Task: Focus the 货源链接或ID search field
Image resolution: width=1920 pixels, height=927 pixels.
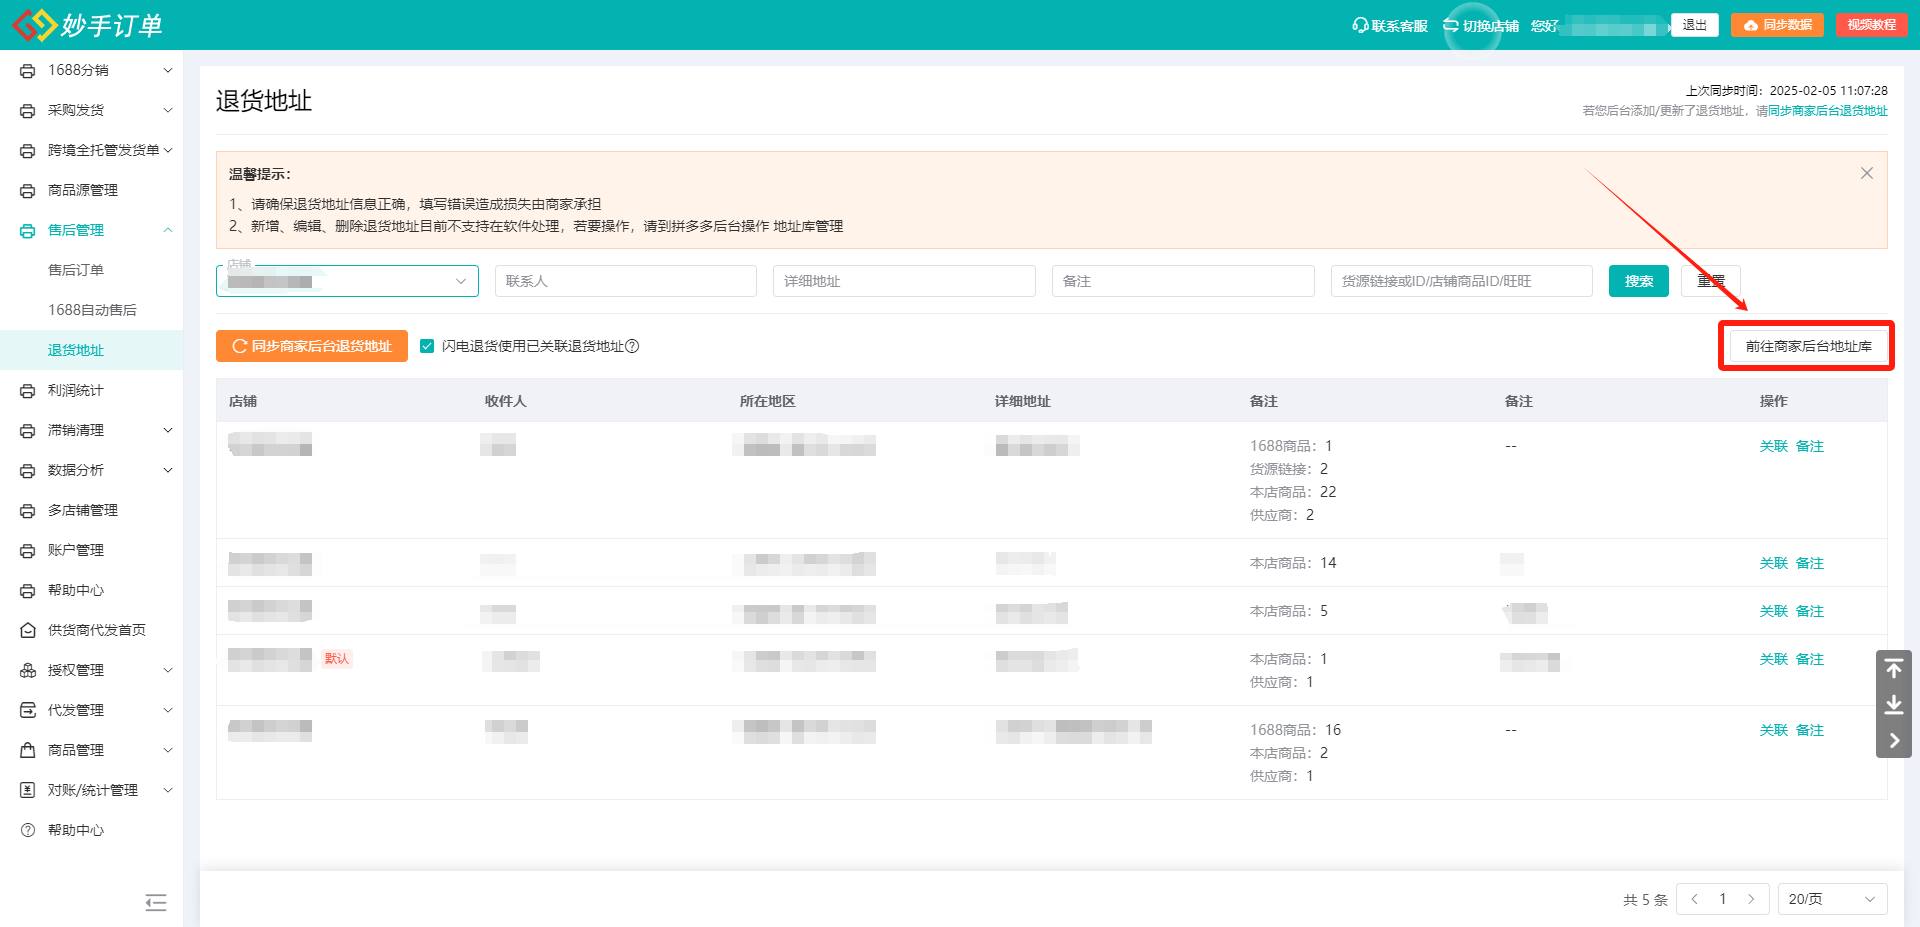Action: 1462,281
